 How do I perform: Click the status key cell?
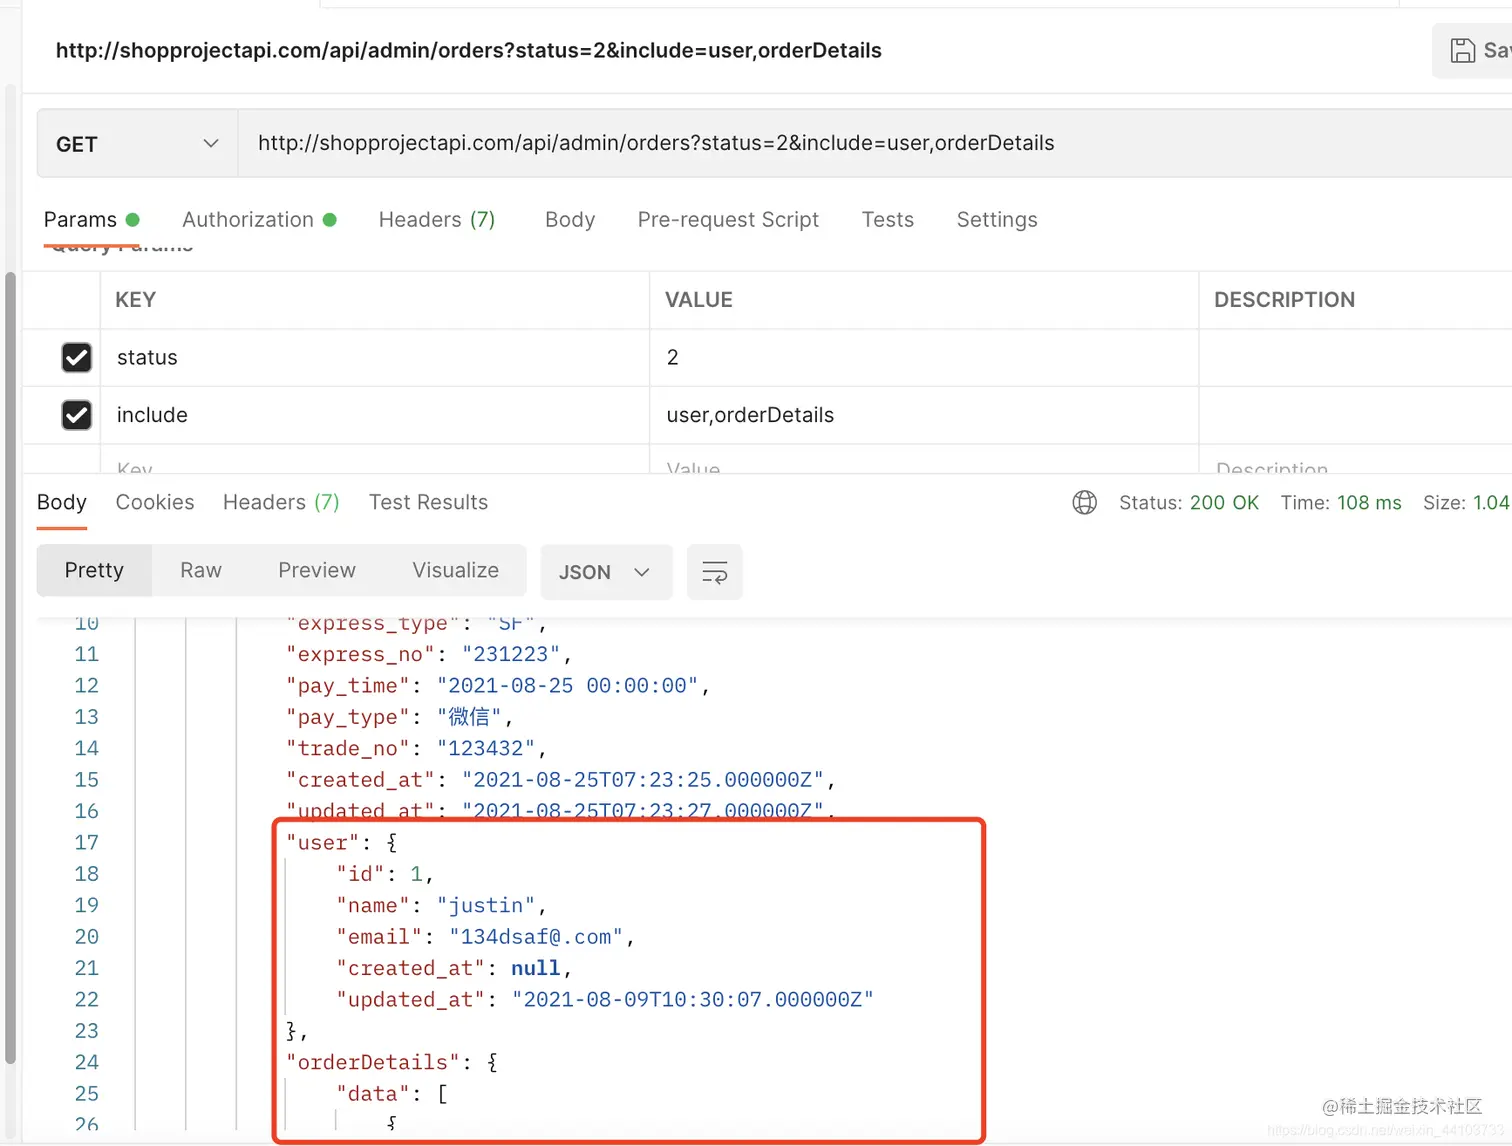pyautogui.click(x=375, y=358)
